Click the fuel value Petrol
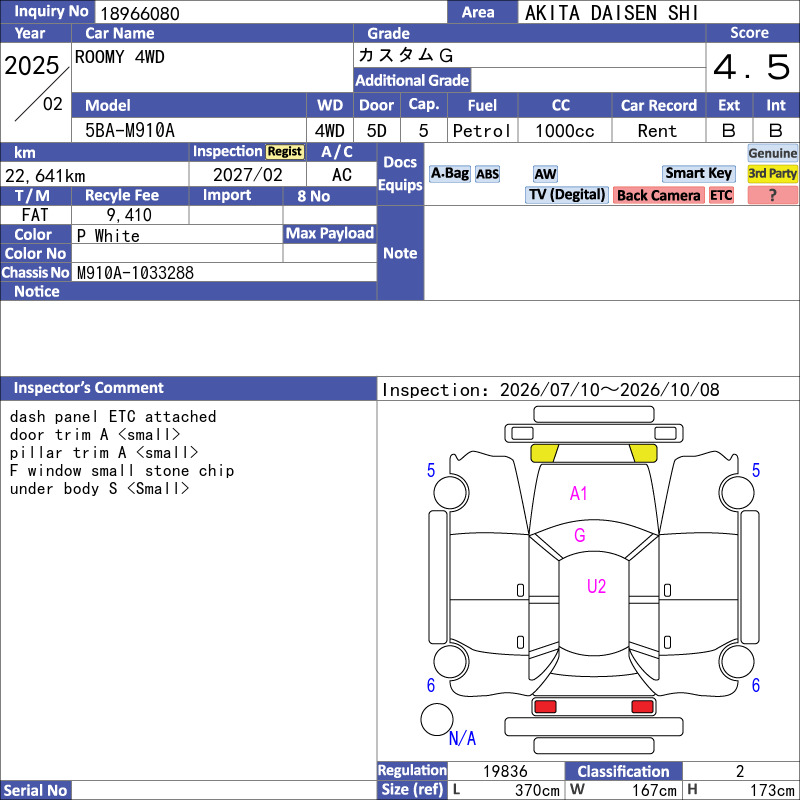The image size is (800, 800). [x=481, y=131]
